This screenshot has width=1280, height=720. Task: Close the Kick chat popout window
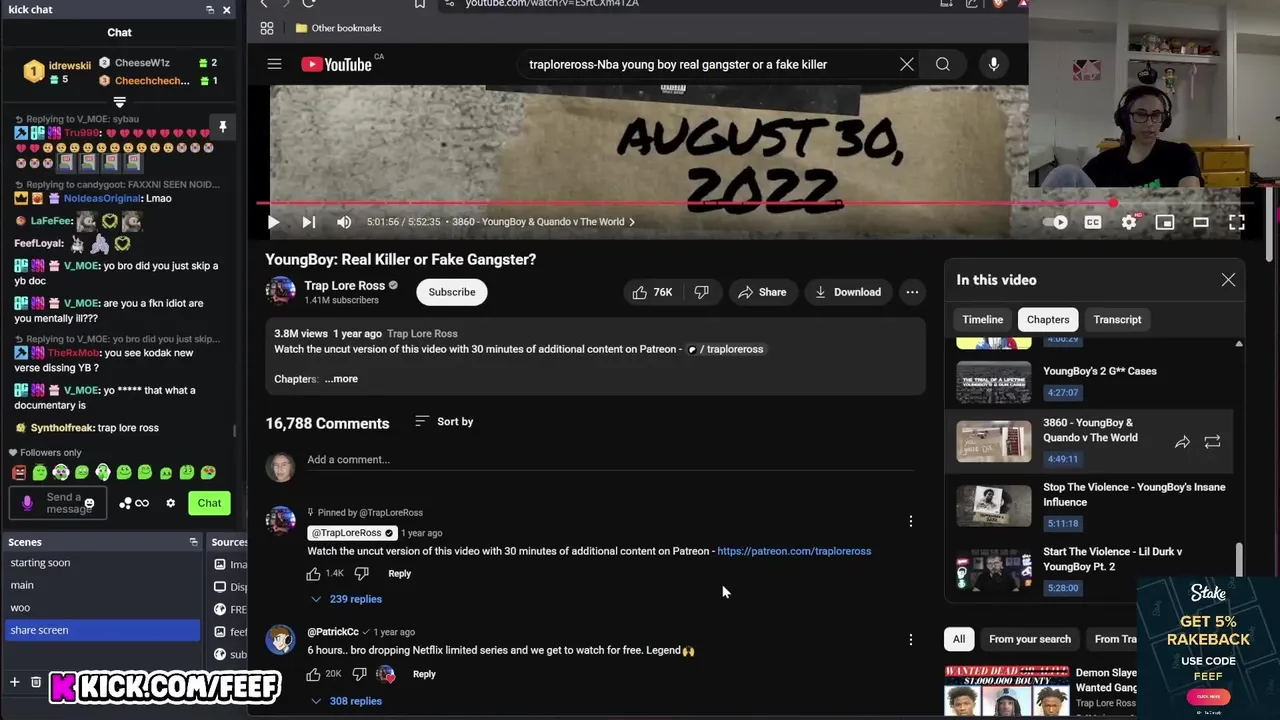point(227,9)
